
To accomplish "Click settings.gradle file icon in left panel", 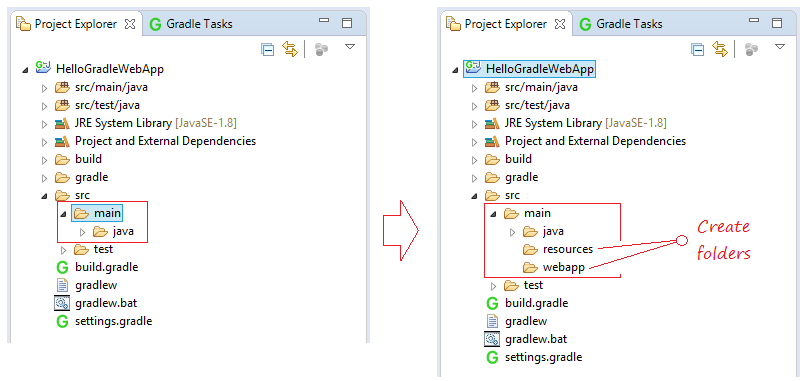I will tap(62, 322).
